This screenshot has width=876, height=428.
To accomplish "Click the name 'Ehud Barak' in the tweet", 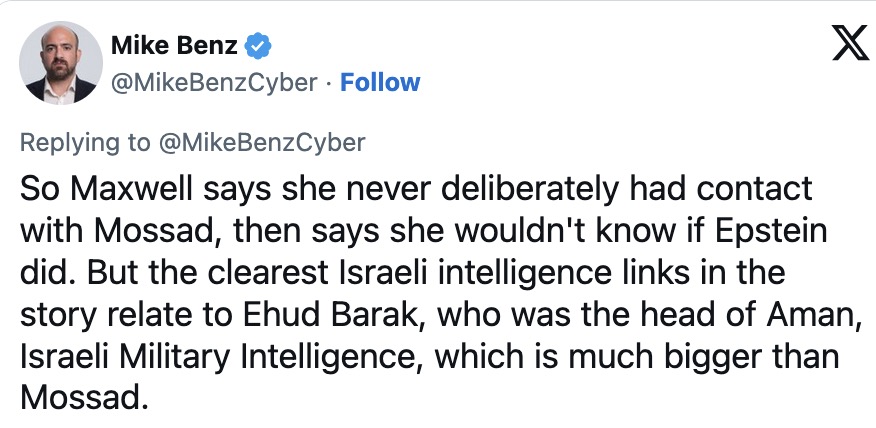I will point(332,315).
